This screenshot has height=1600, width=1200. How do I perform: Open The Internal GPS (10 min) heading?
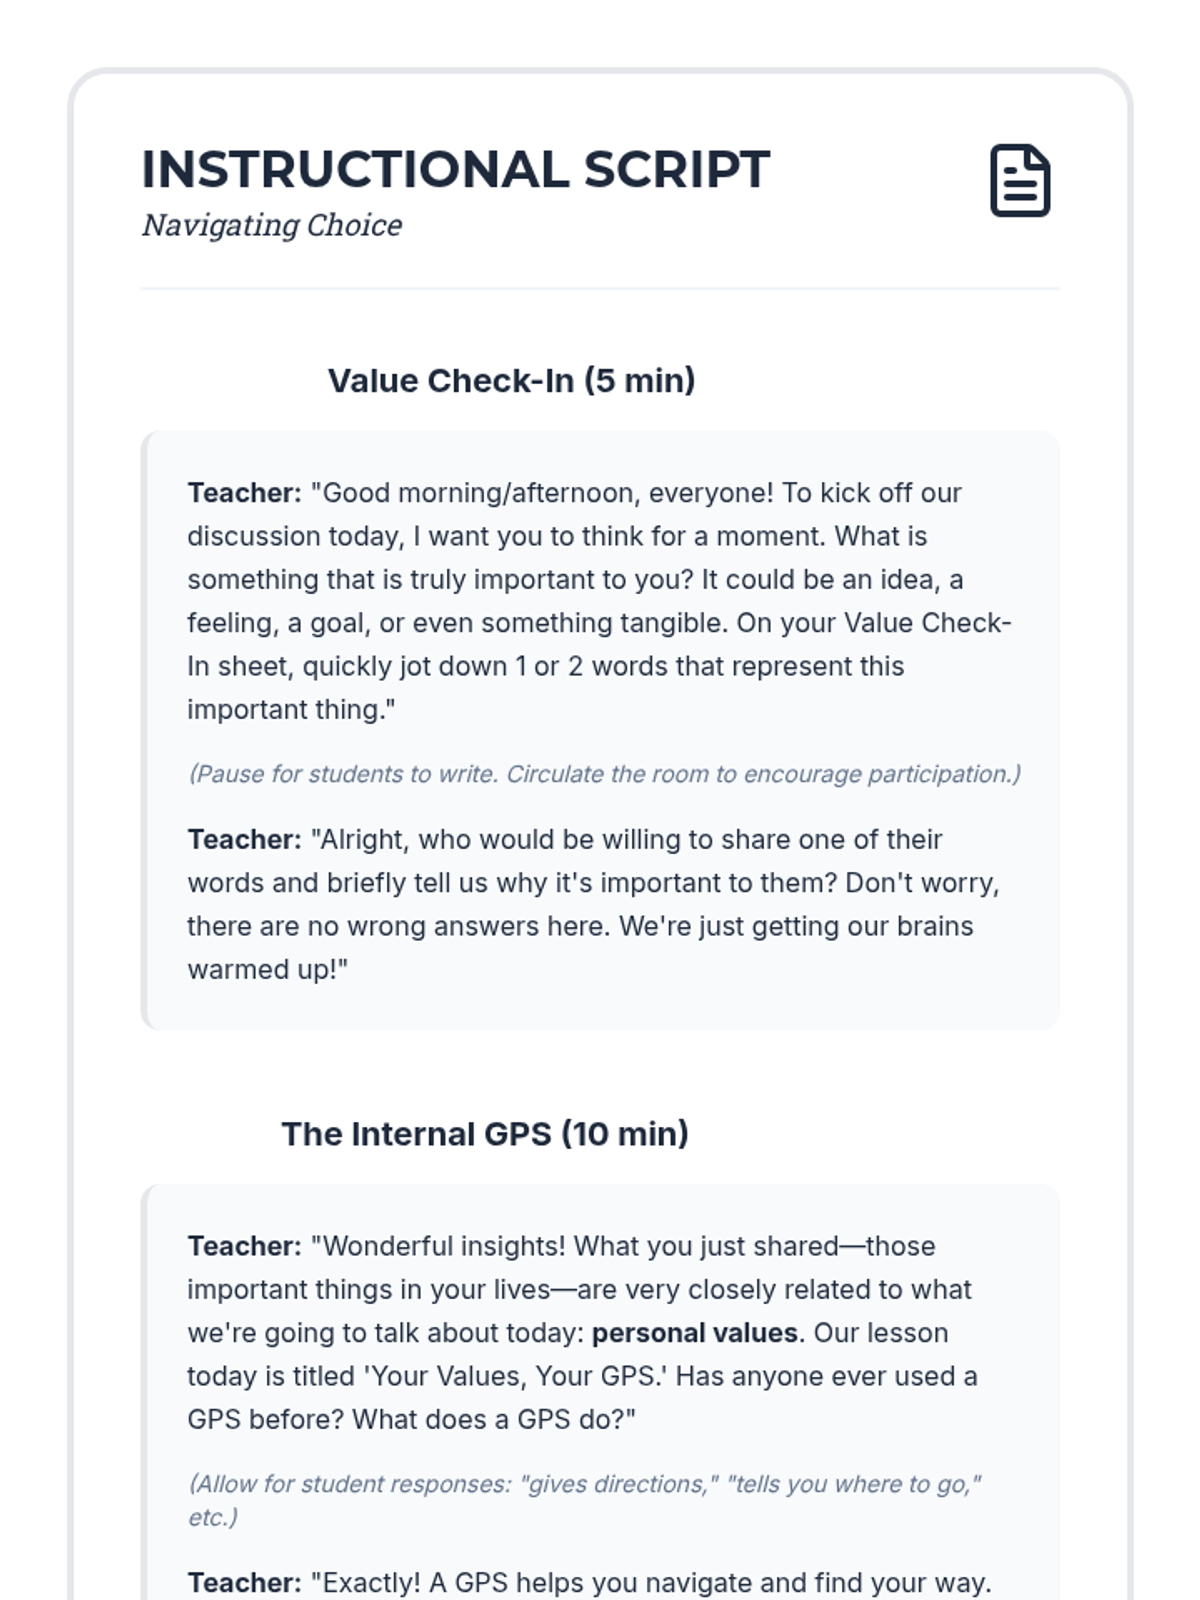coord(485,1134)
